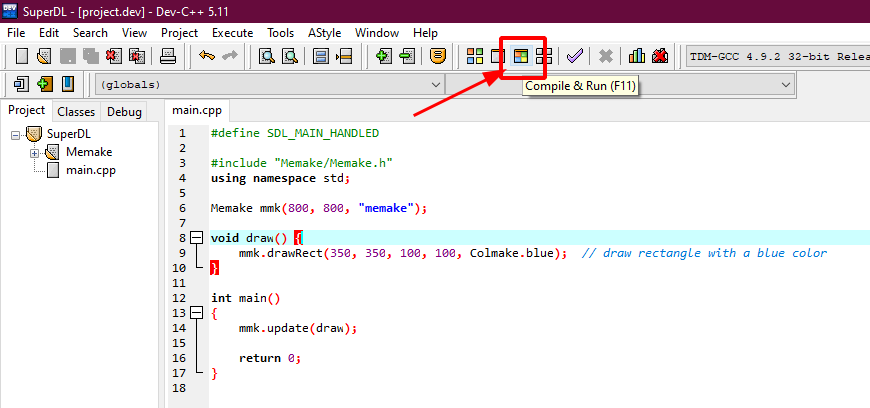
Task: Switch to the Classes tab
Action: [76, 112]
